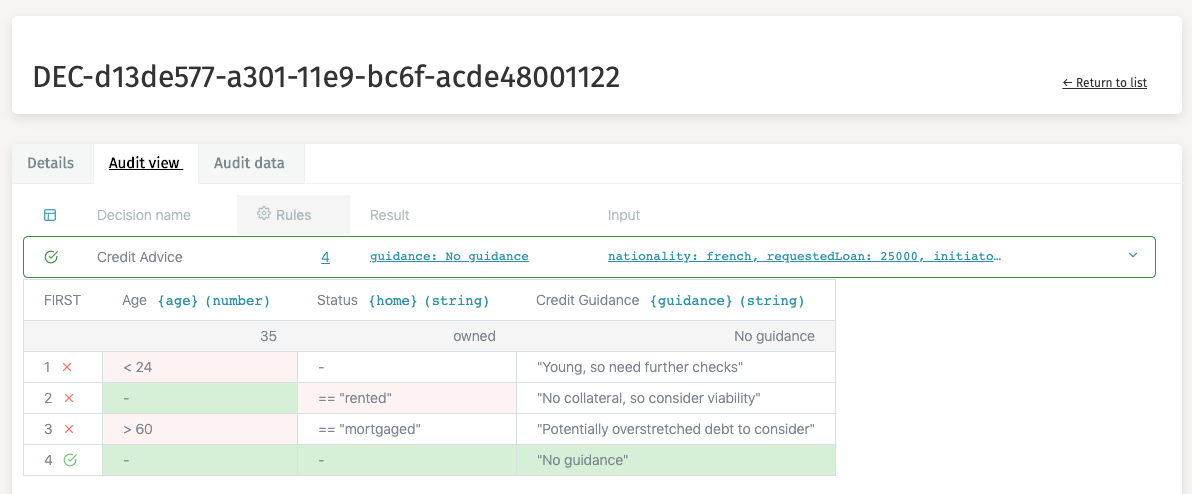Screen dimensions: 1192x494
Task: Click red X icon on rule 2
Action: coord(68,398)
